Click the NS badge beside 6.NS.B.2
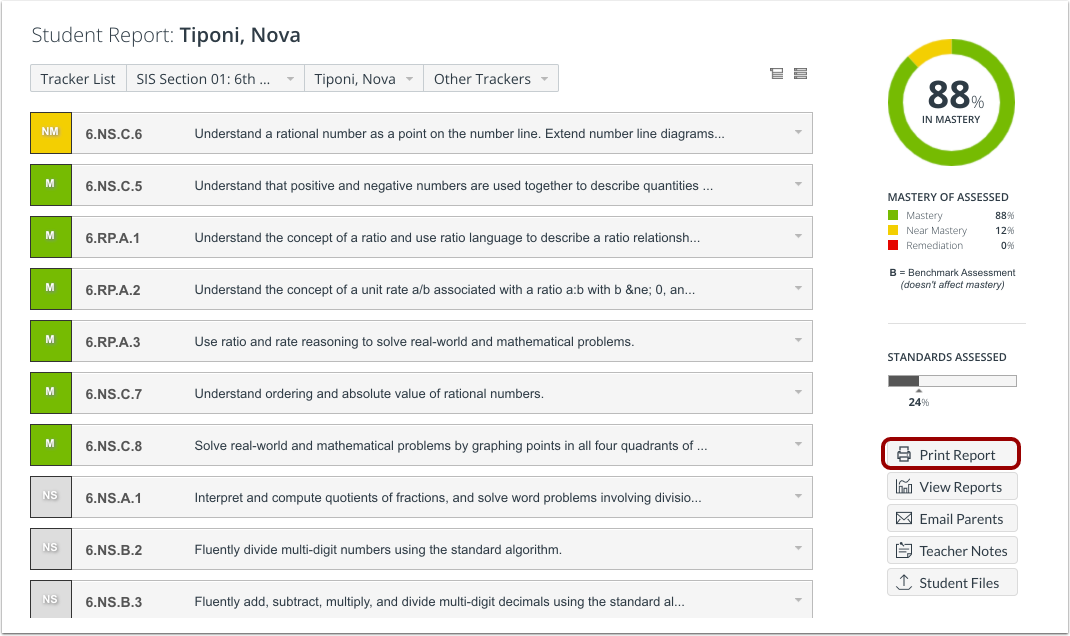 tap(51, 549)
